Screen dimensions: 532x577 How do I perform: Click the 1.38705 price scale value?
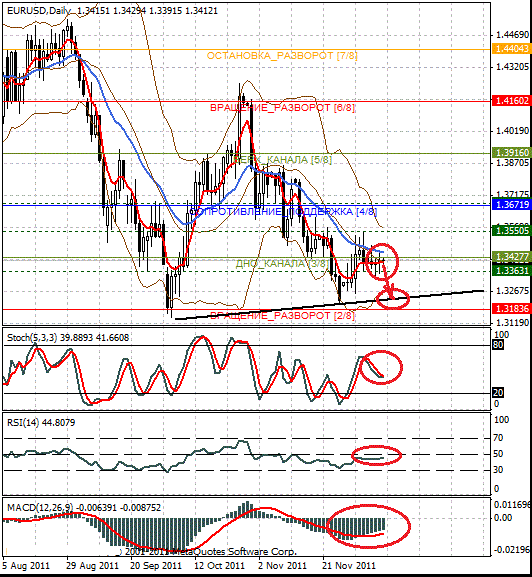(513, 162)
